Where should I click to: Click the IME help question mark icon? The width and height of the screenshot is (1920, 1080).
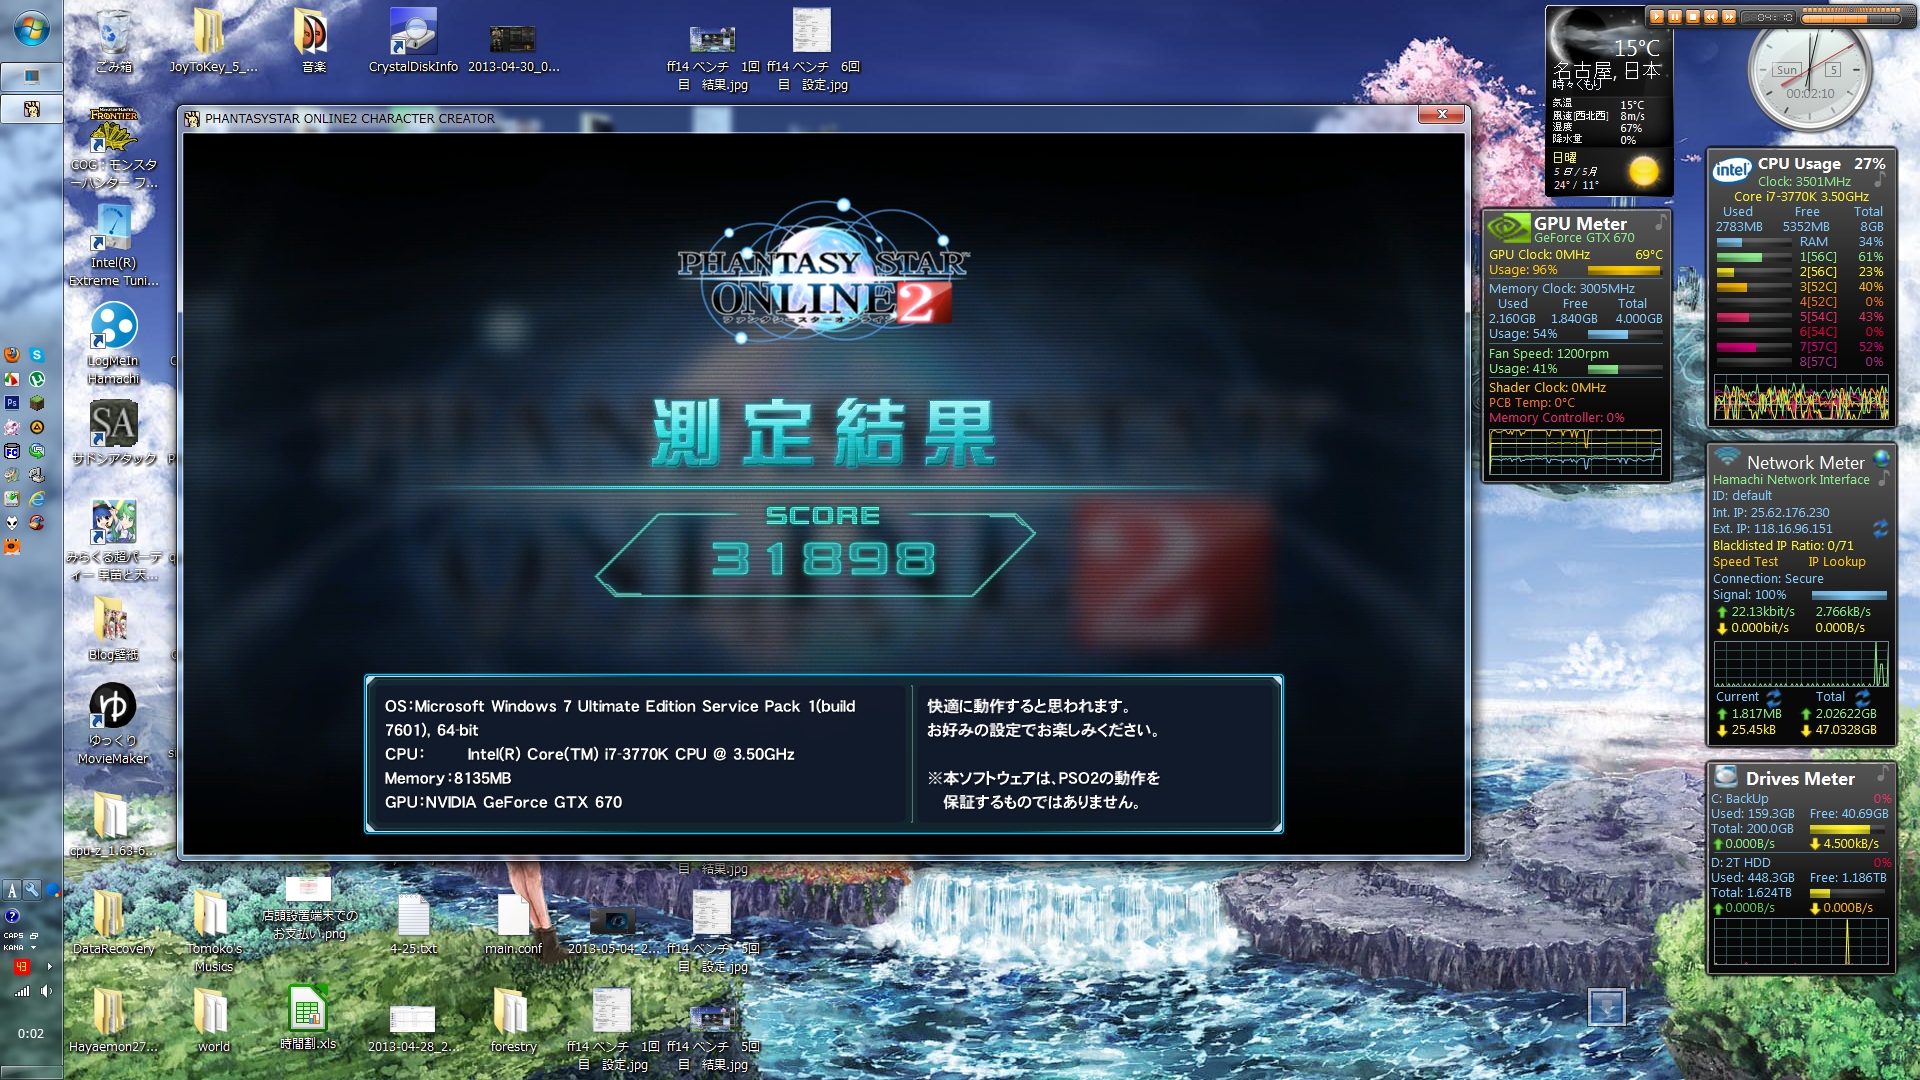[12, 915]
